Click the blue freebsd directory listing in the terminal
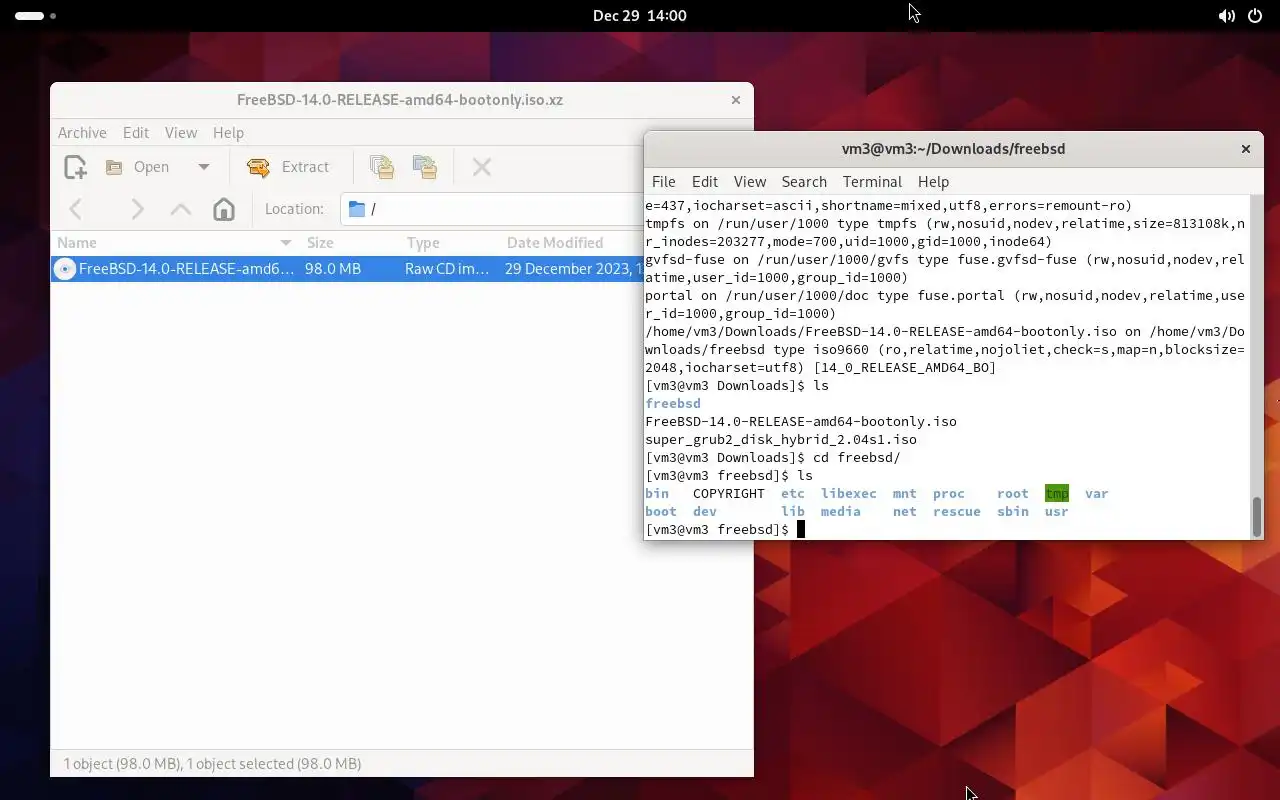This screenshot has height=800, width=1280. coord(673,403)
